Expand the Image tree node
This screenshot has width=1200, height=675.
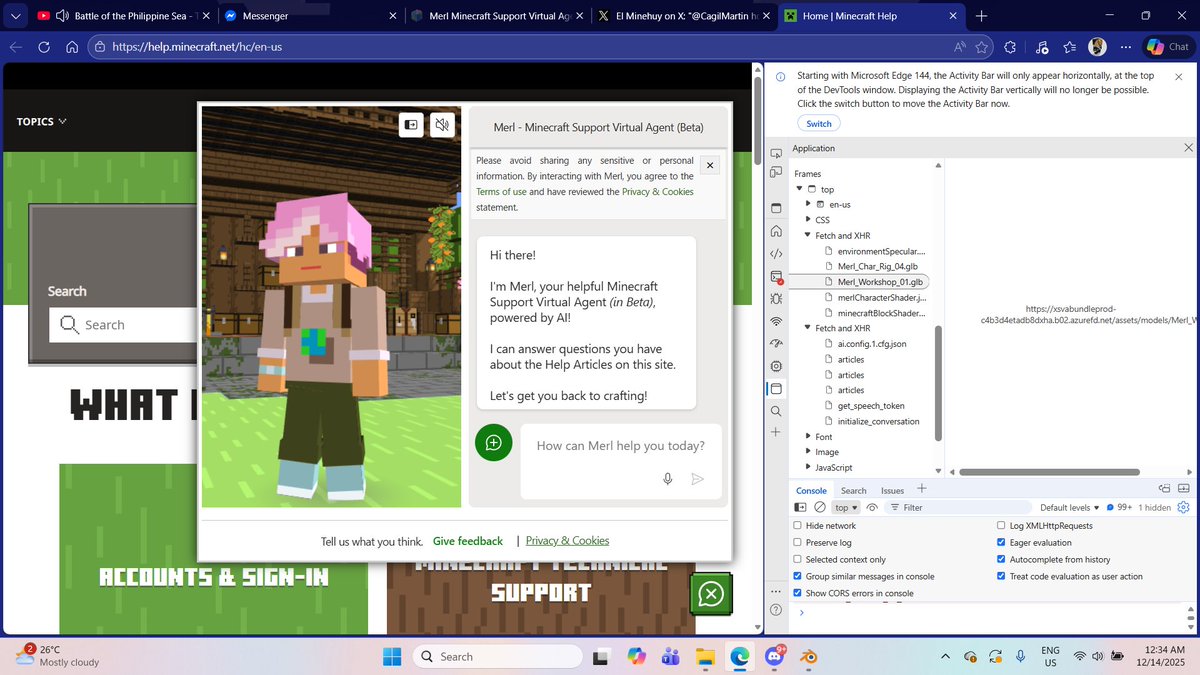pyautogui.click(x=808, y=452)
